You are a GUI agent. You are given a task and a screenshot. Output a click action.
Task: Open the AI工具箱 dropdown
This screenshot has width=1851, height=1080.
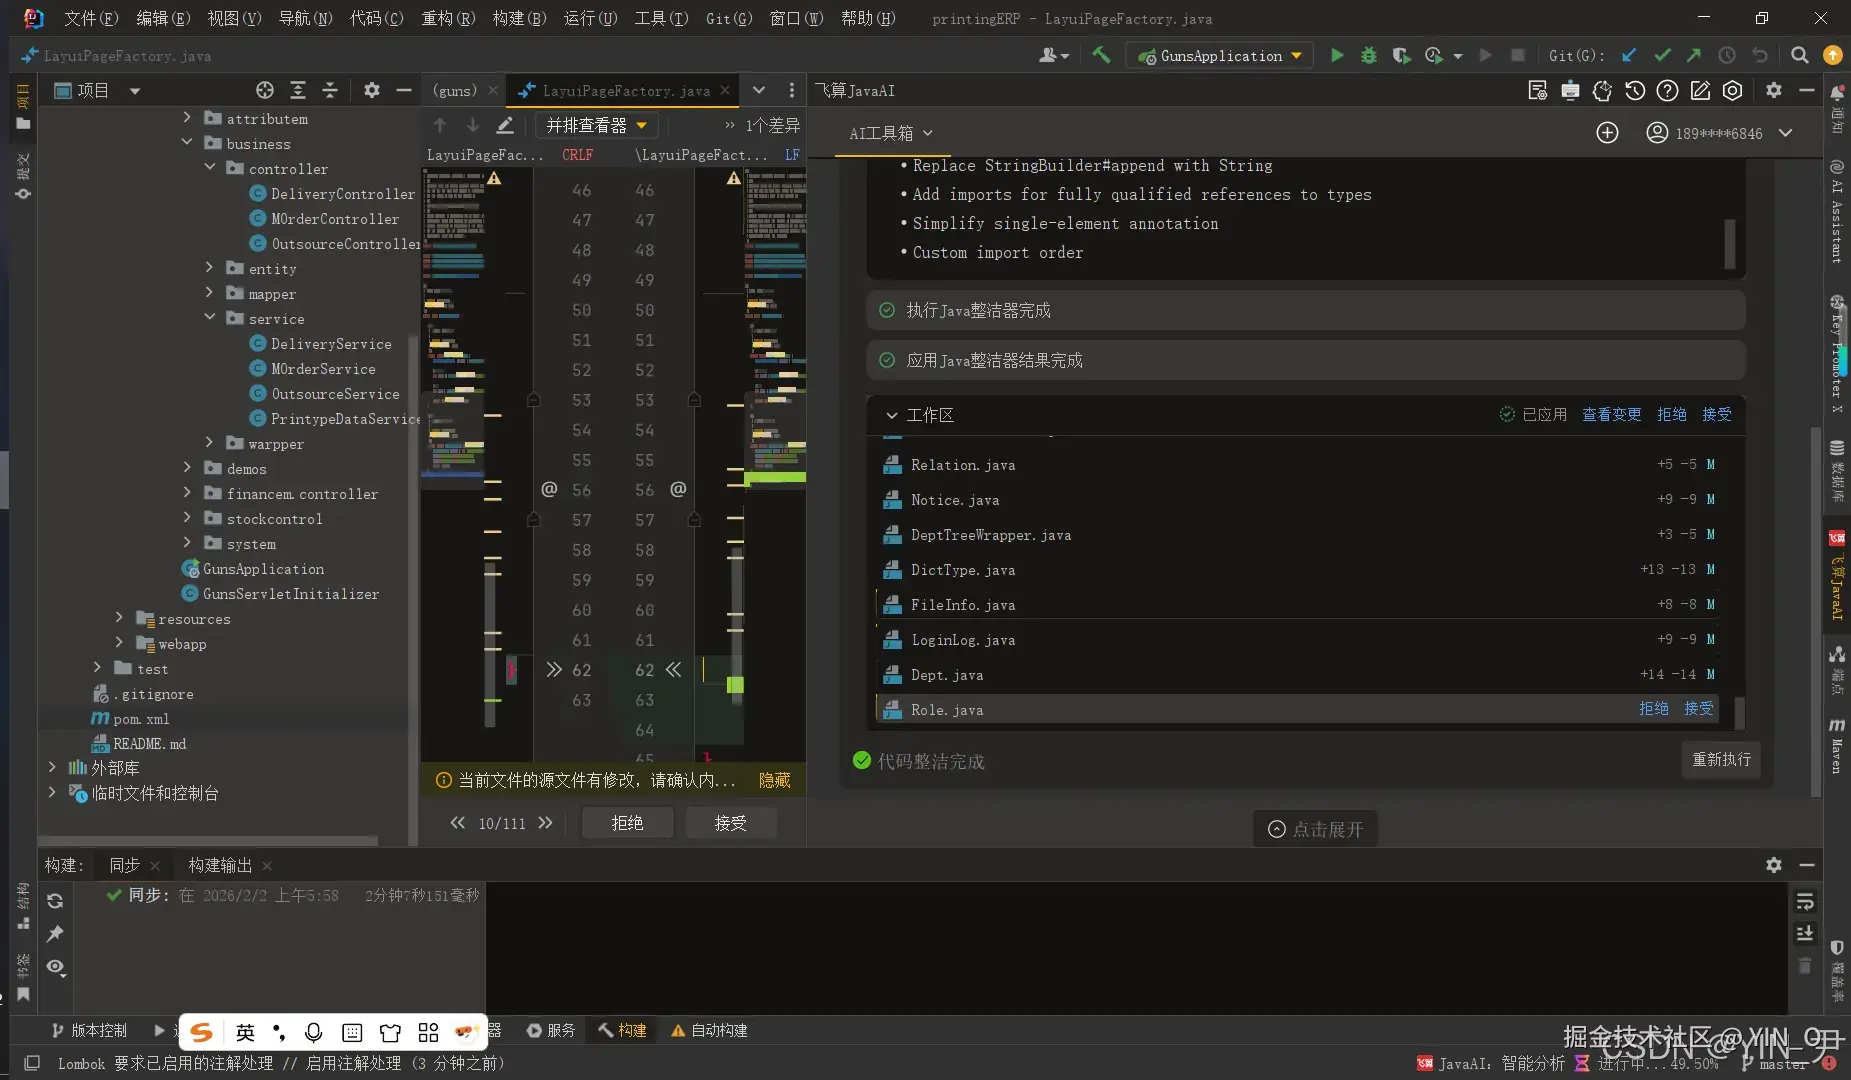pos(890,133)
